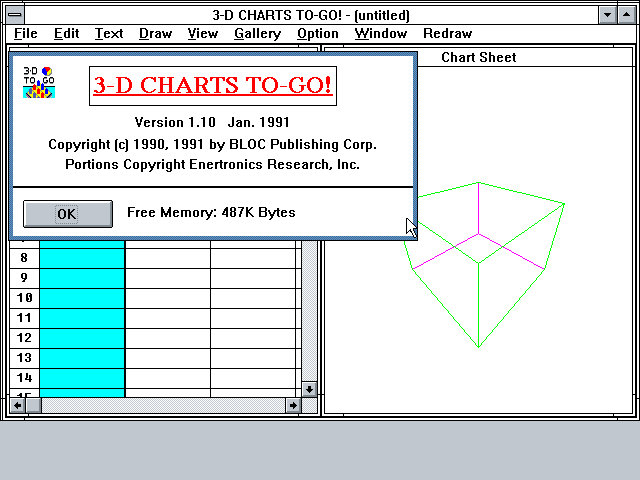Select row header 8
This screenshot has width=640, height=480.
click(x=24, y=258)
